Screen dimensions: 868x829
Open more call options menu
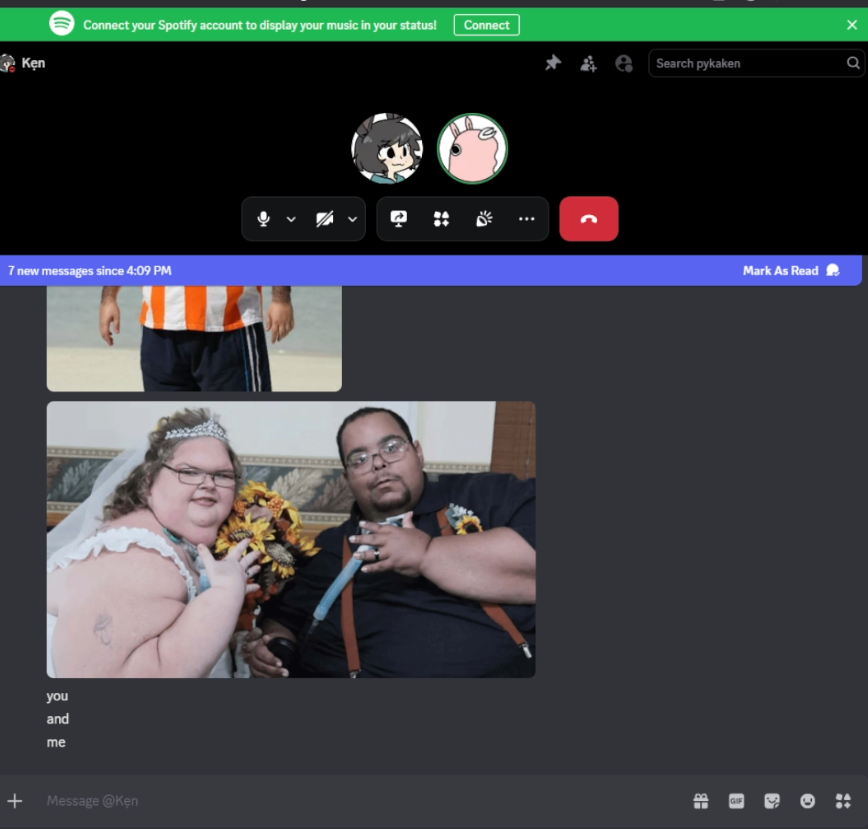pyautogui.click(x=526, y=219)
